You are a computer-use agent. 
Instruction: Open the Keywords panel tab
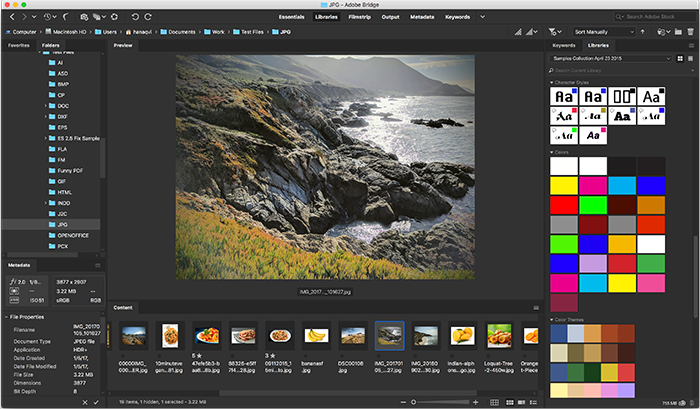(x=563, y=46)
